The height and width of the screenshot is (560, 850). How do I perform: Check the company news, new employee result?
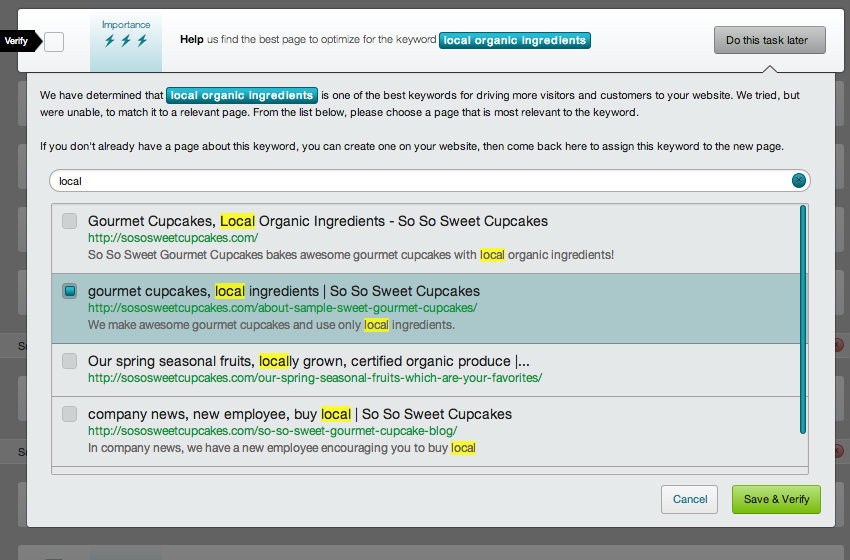69,414
